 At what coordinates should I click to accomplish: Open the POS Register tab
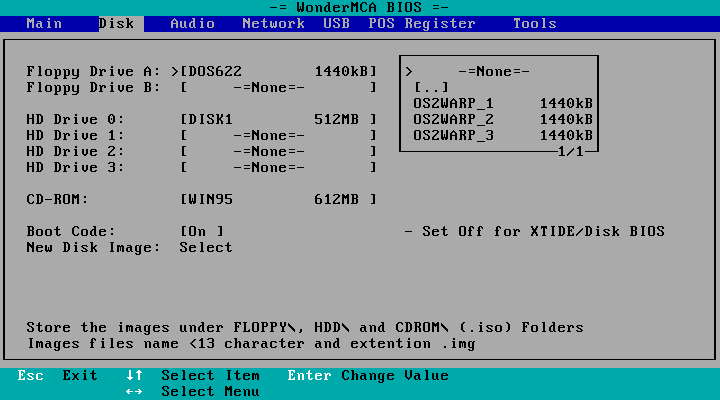tap(422, 23)
